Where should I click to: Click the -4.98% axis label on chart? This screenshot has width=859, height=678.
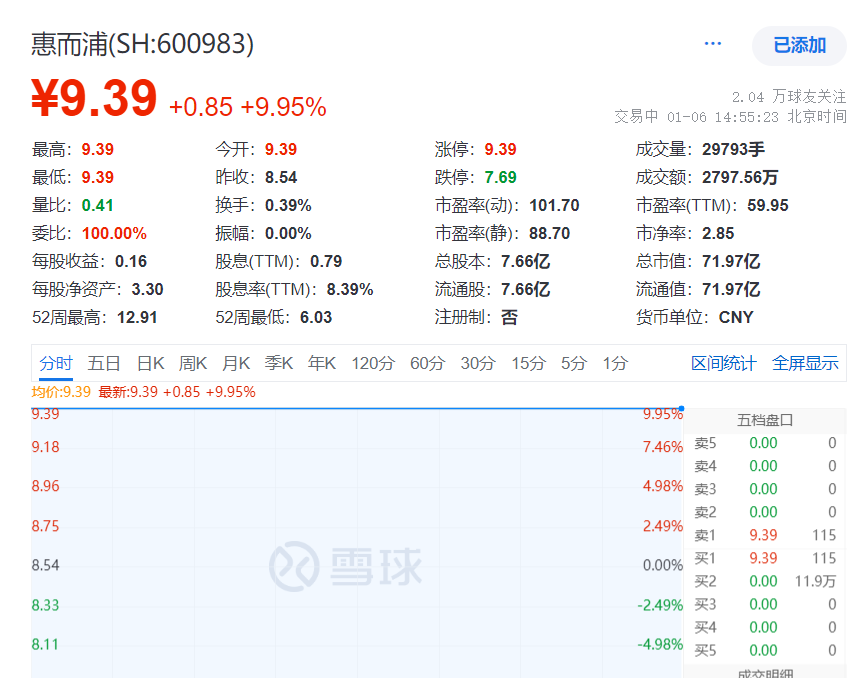(x=660, y=644)
